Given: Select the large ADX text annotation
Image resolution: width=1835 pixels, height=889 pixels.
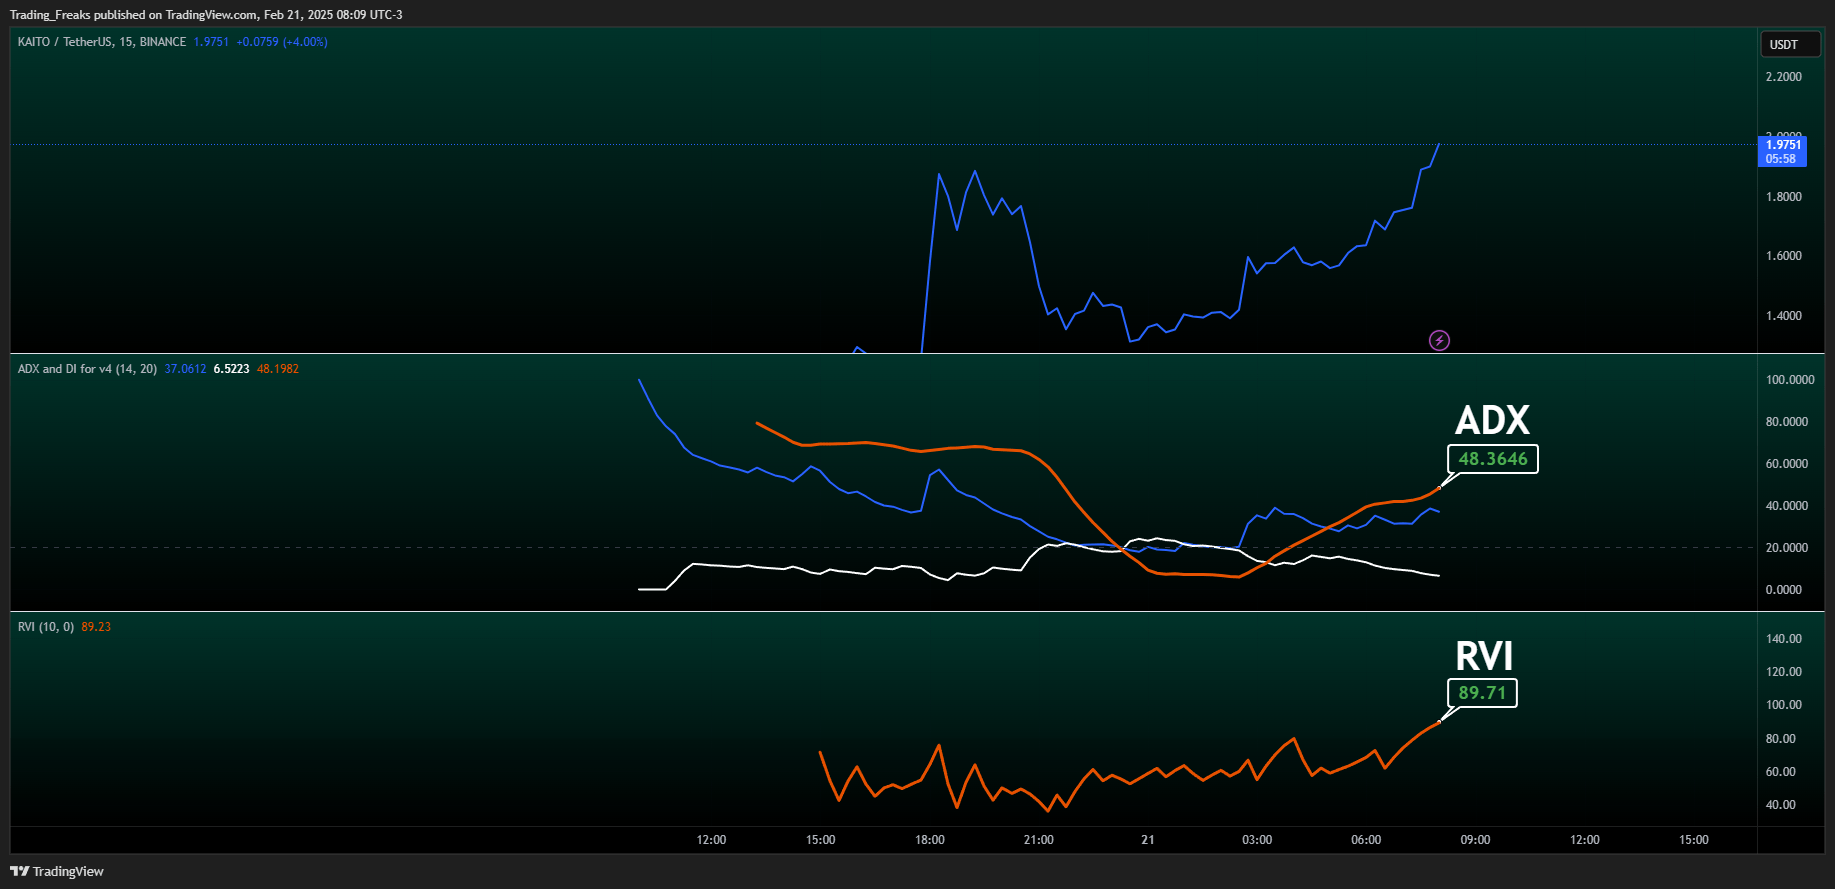Looking at the screenshot, I should (x=1492, y=420).
